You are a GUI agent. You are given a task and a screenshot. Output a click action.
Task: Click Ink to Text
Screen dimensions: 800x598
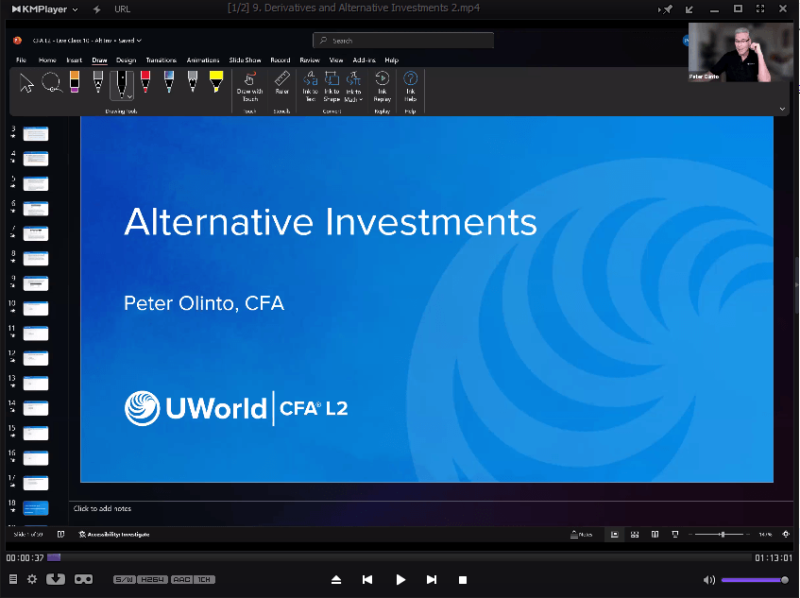310,87
